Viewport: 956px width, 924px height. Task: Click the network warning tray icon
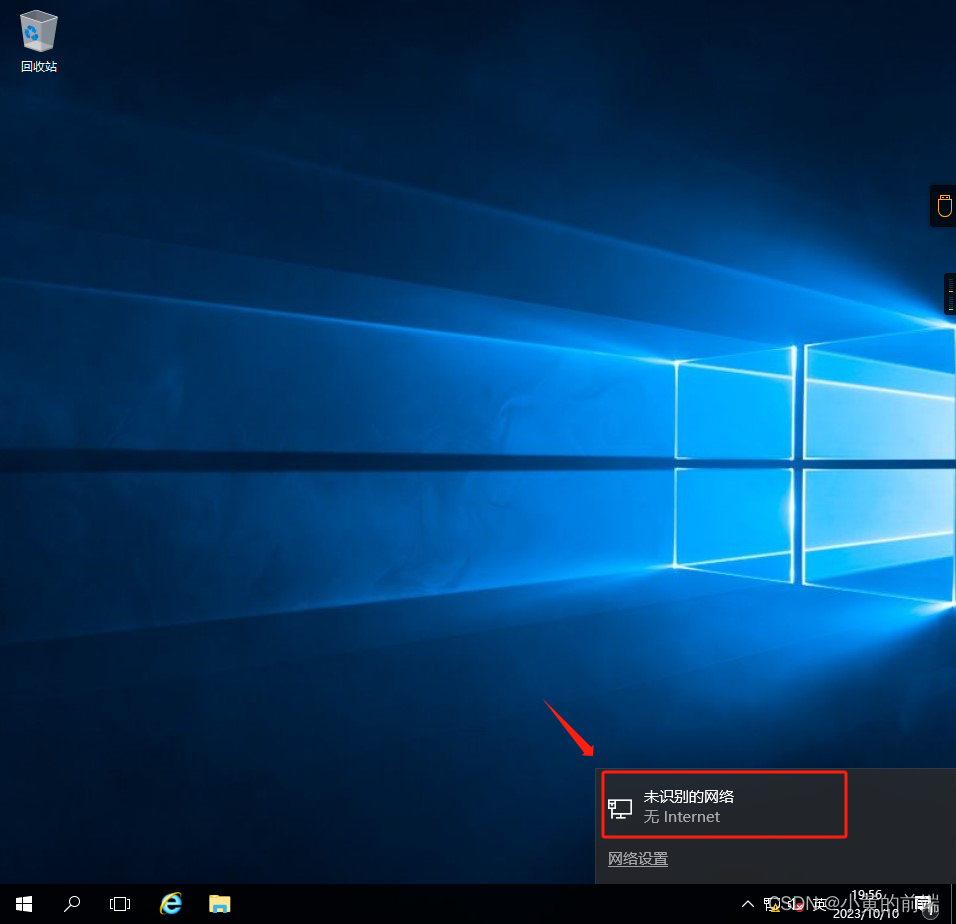point(772,904)
